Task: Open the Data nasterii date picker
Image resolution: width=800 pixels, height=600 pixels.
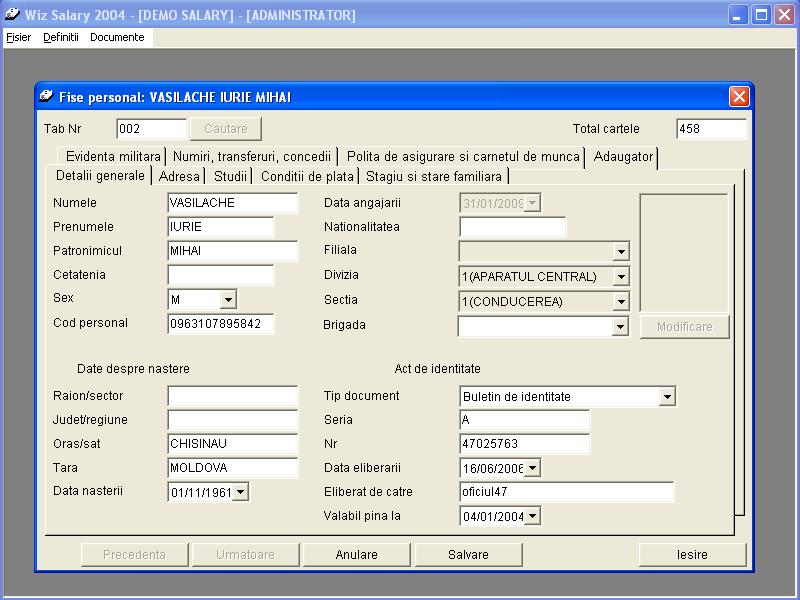Action: [240, 492]
